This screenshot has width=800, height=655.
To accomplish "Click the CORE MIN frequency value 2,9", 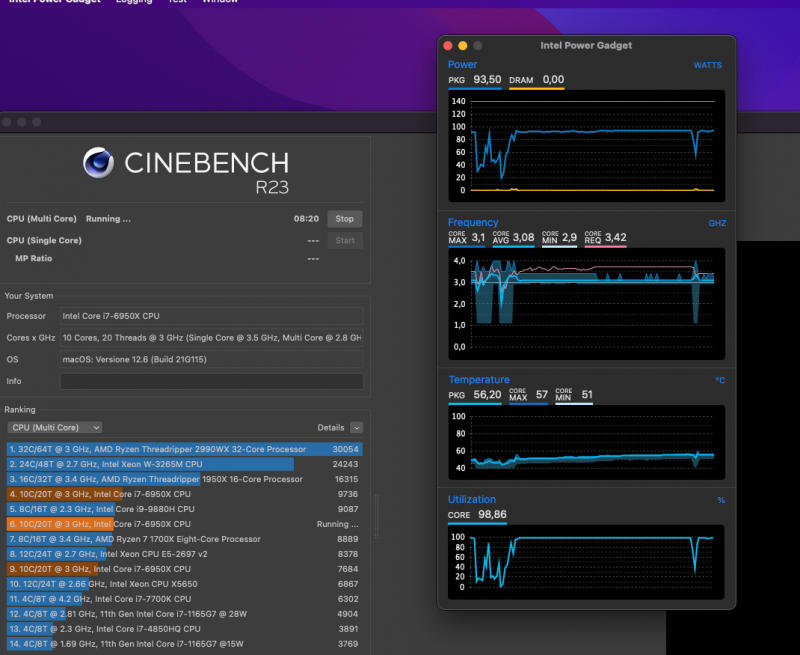I will tap(569, 237).
